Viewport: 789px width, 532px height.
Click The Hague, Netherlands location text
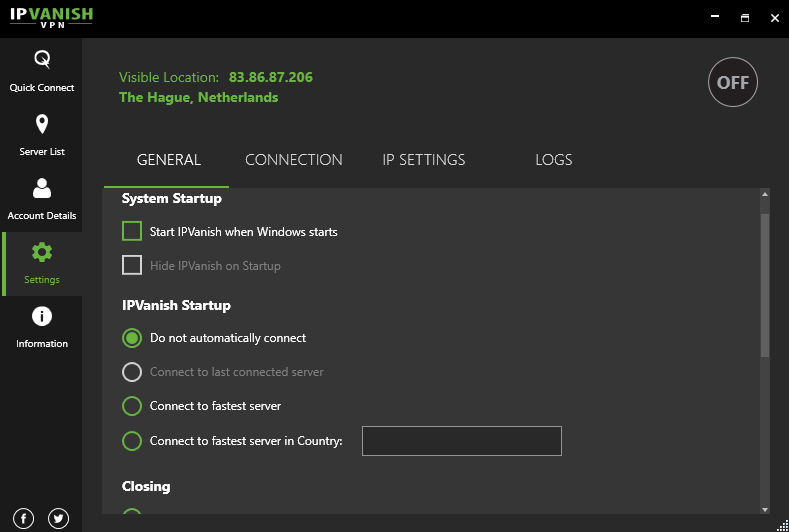198,97
